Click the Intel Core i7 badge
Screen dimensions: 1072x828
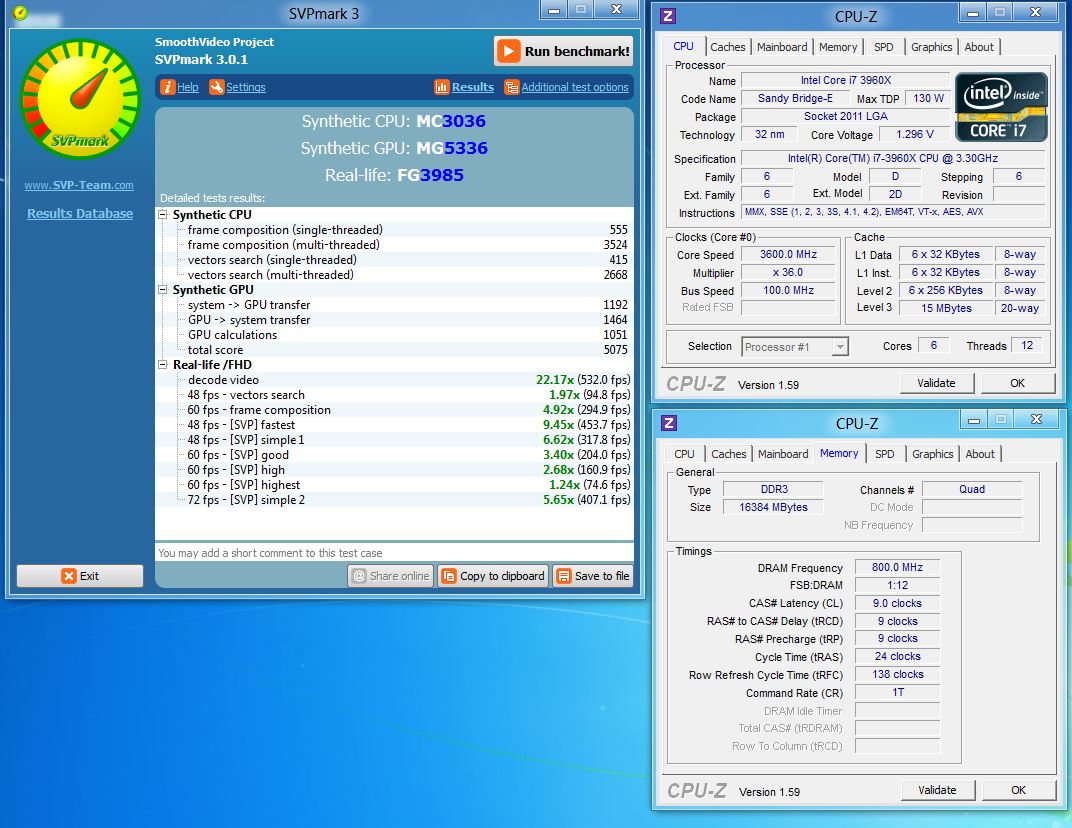(x=1001, y=106)
